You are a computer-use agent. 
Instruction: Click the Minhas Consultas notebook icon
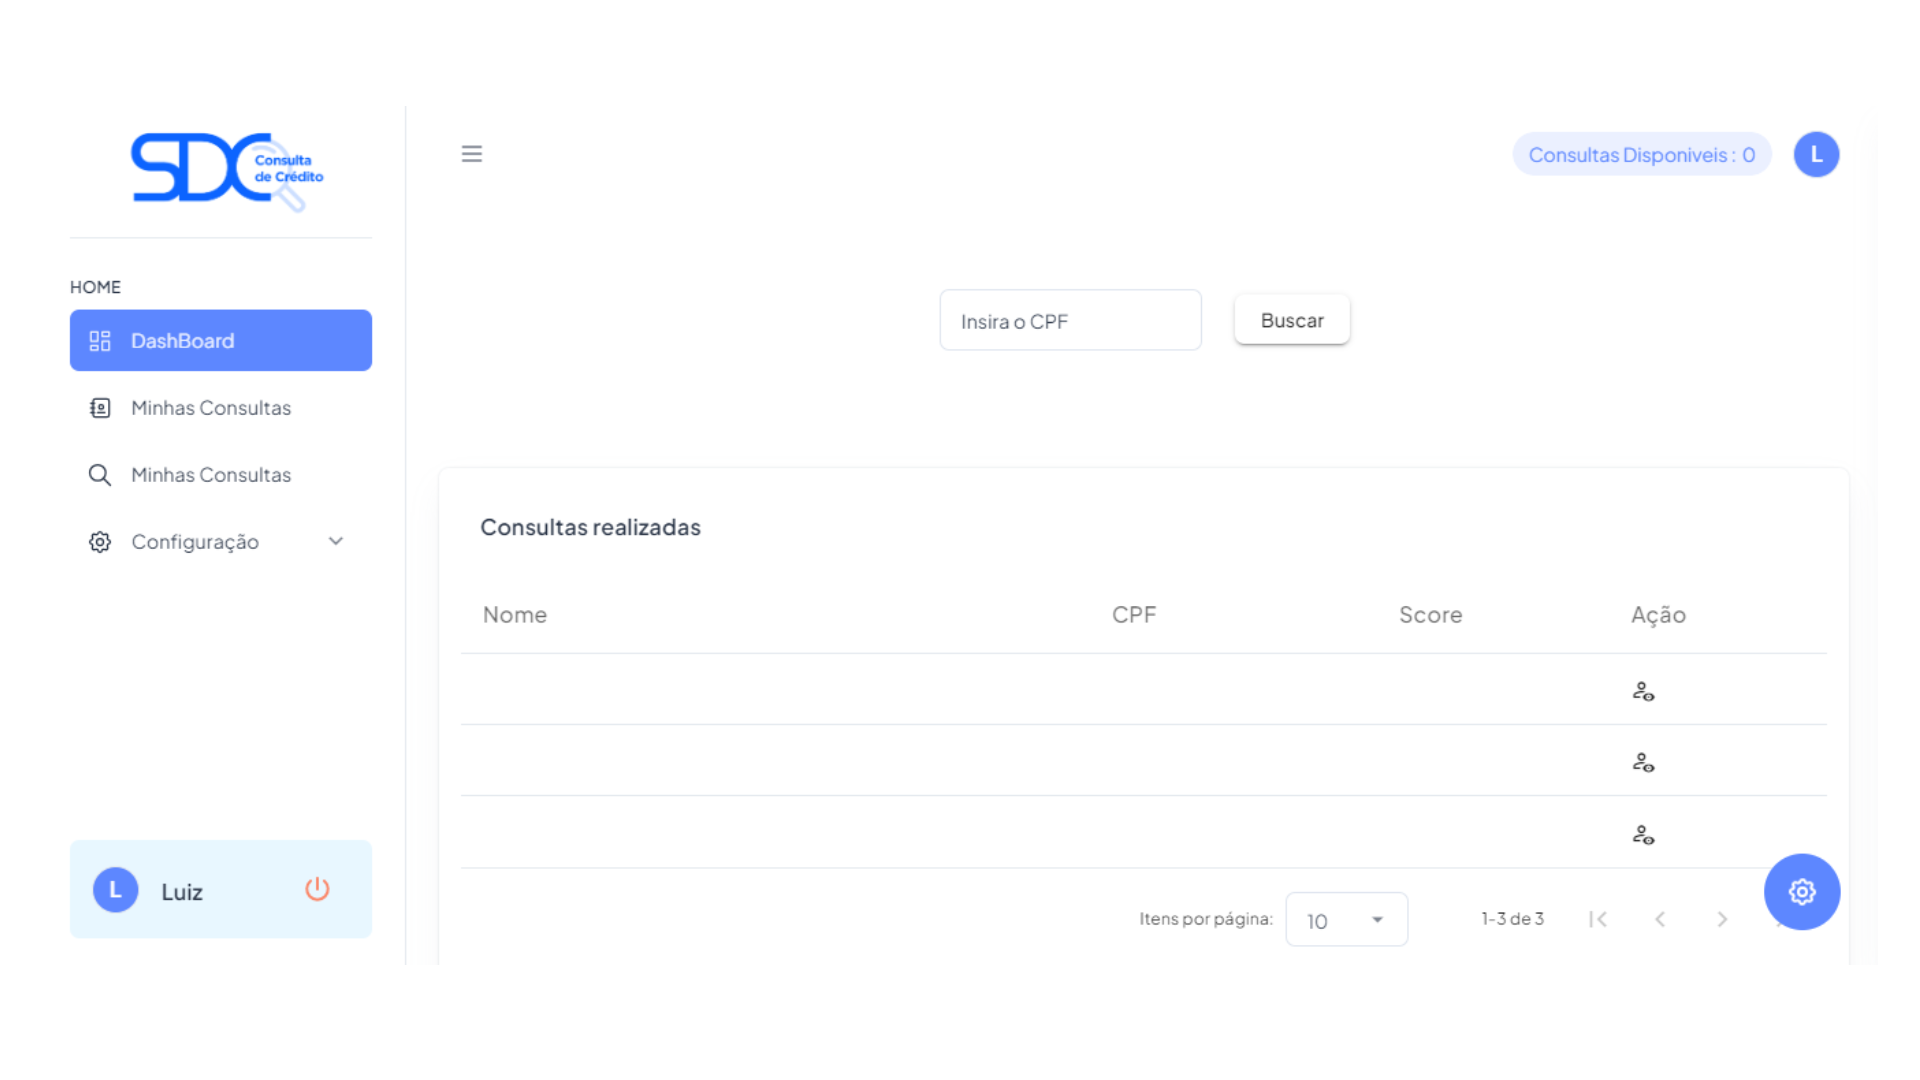tap(100, 408)
